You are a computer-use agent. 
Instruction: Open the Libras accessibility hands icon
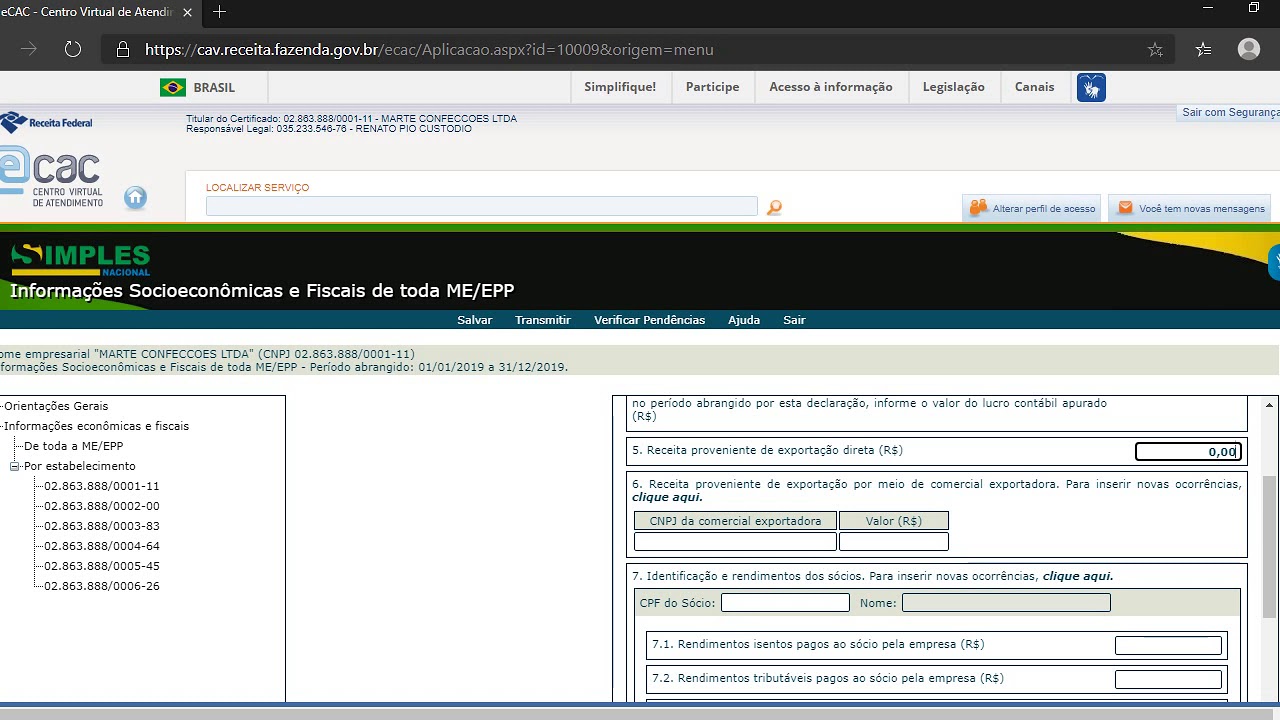click(x=1091, y=88)
